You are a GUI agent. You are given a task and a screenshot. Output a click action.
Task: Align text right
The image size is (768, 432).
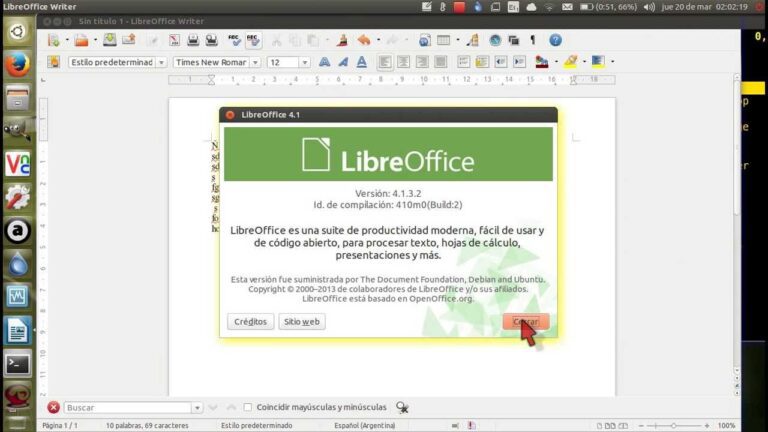point(422,62)
